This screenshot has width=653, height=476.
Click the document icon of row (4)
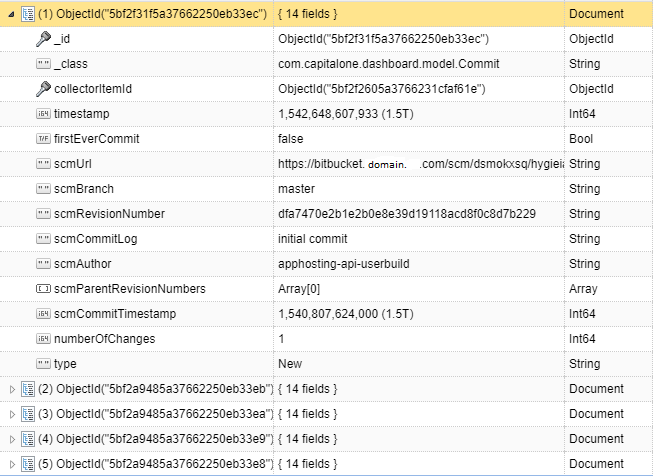coord(28,439)
